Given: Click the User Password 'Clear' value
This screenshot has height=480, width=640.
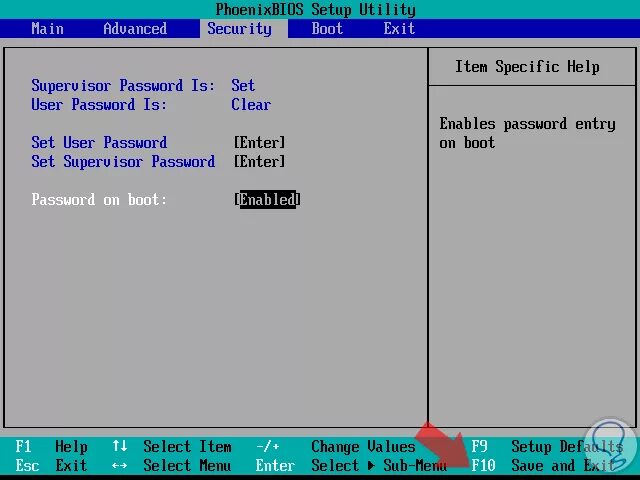Looking at the screenshot, I should 251,104.
